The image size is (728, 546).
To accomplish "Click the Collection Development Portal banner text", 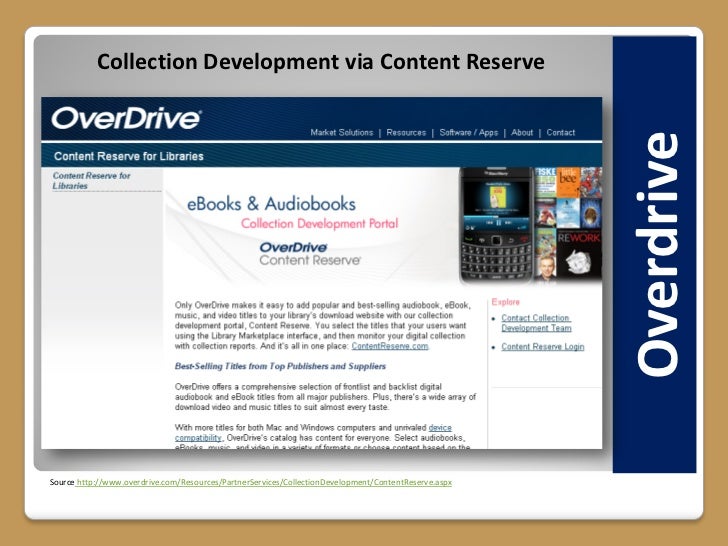I will pos(319,224).
